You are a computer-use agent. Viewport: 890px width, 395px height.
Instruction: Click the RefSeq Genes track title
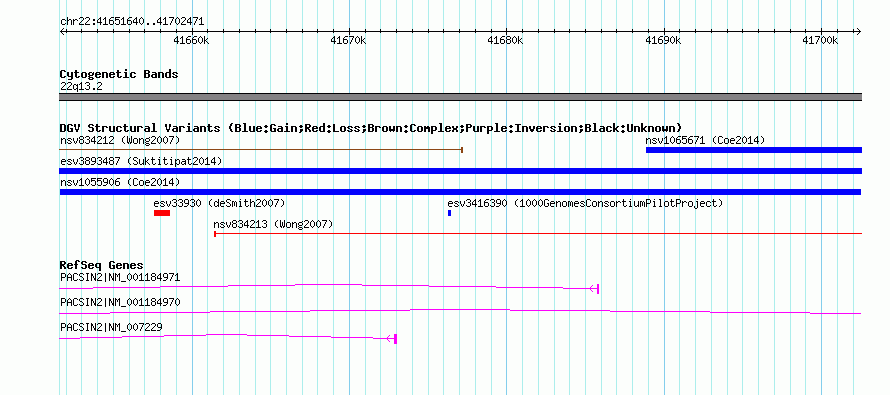[x=102, y=265]
